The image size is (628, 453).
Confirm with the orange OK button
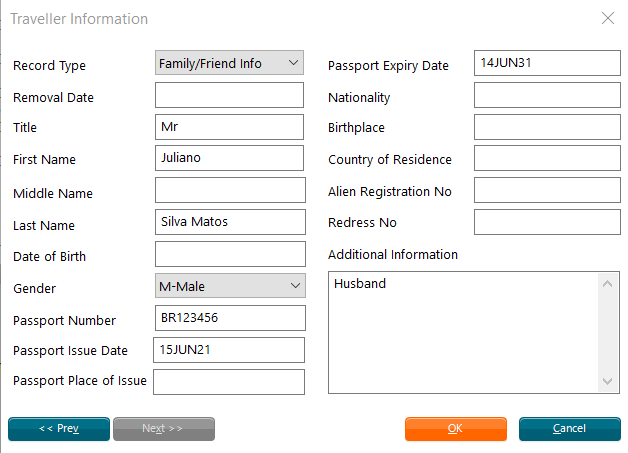[456, 429]
